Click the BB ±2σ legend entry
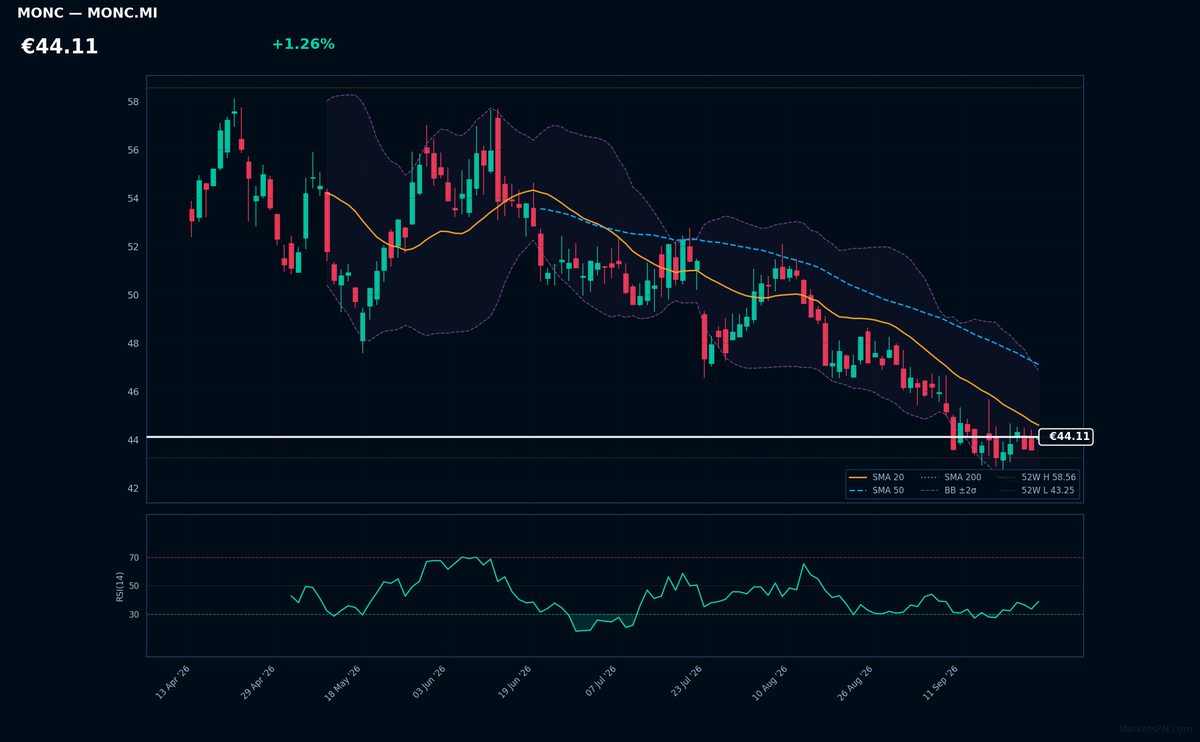 (951, 491)
